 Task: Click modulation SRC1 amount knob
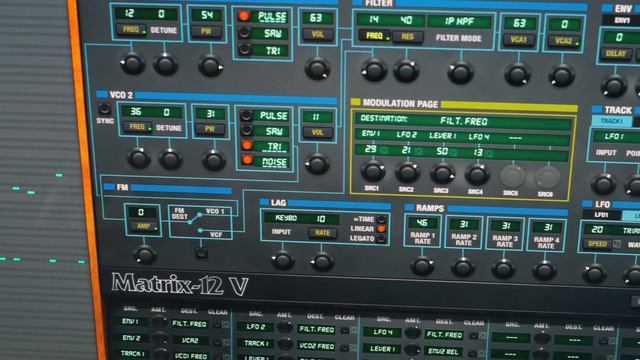point(373,171)
